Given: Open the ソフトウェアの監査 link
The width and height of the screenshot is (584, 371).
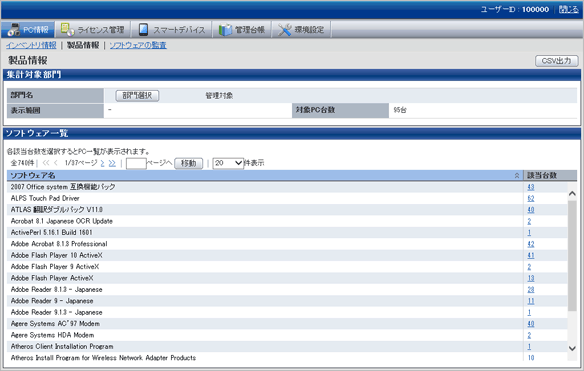Looking at the screenshot, I should click(138, 45).
